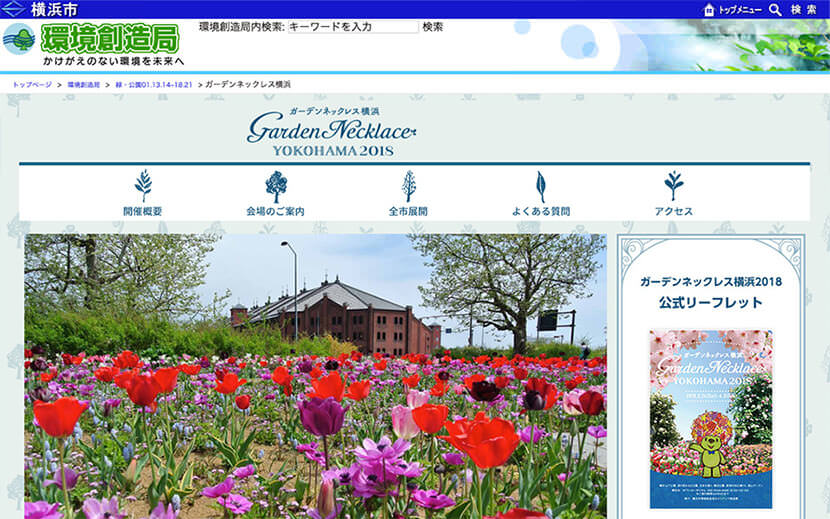Image resolution: width=830 pixels, height=519 pixels.
Task: Go to 環境創造局 breadcrumb link
Action: tap(84, 85)
